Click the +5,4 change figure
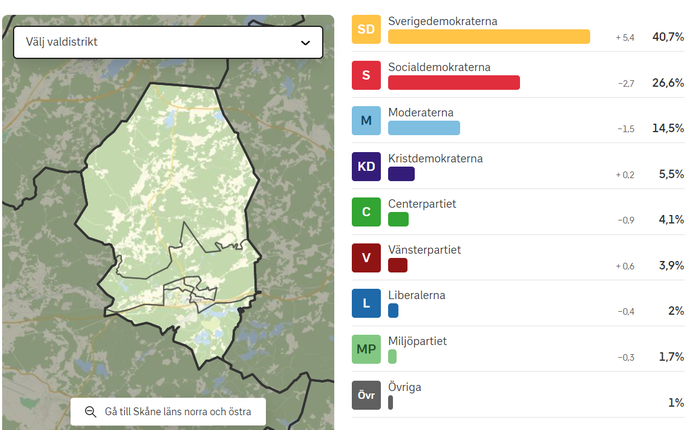 point(625,38)
